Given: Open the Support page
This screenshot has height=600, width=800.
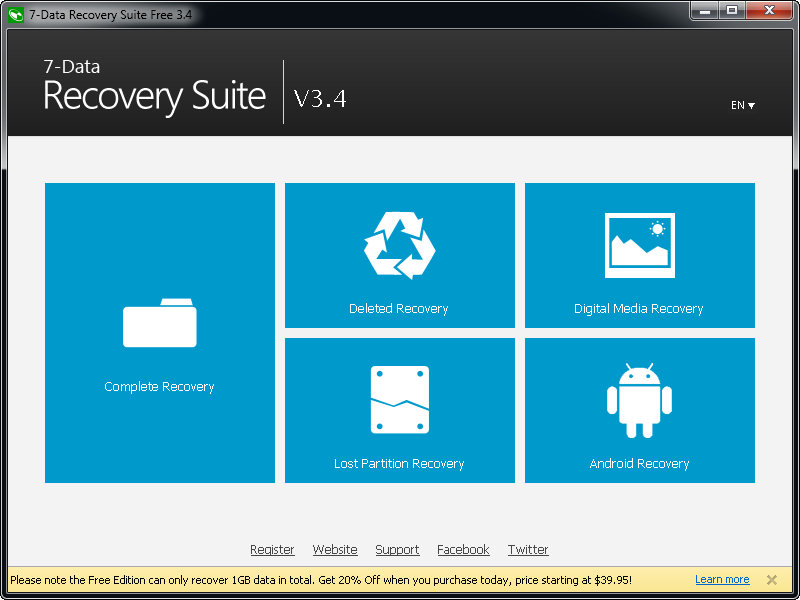Looking at the screenshot, I should coord(397,549).
